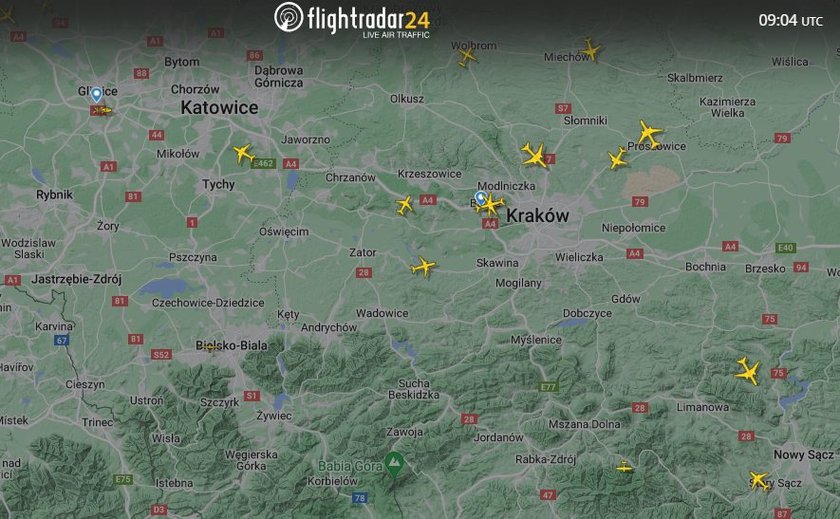The width and height of the screenshot is (840, 519).
Task: Click the plane next to the E462 sign
Action: point(244,154)
